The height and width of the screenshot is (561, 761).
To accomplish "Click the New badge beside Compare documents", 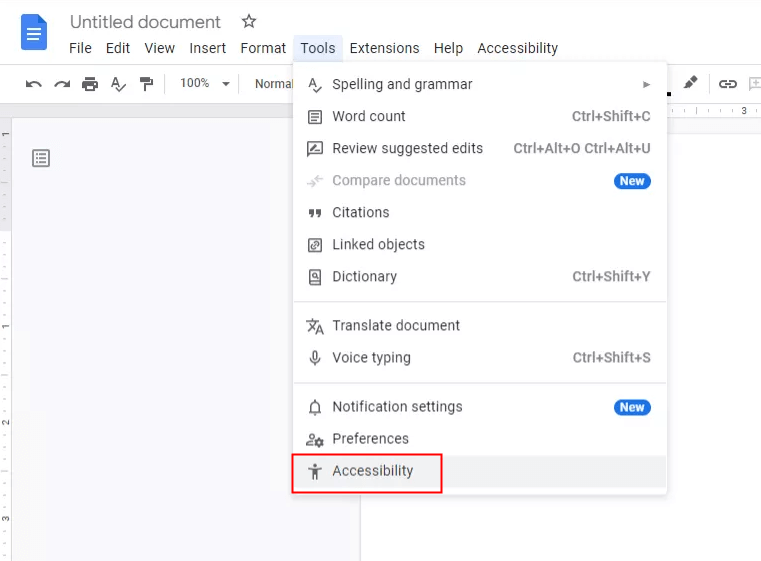I will coord(632,181).
